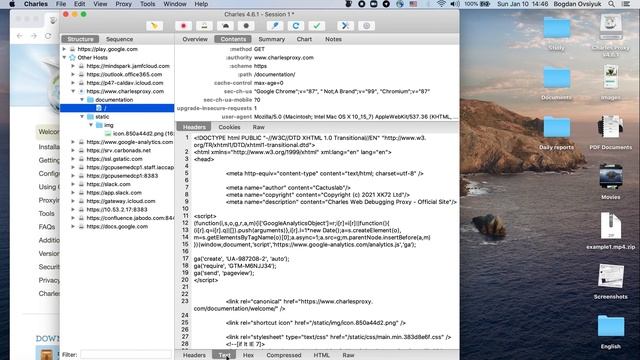Screen dimensions: 640x360
Task: Open Settings with the gear toolbar icon
Action: tap(367, 26)
